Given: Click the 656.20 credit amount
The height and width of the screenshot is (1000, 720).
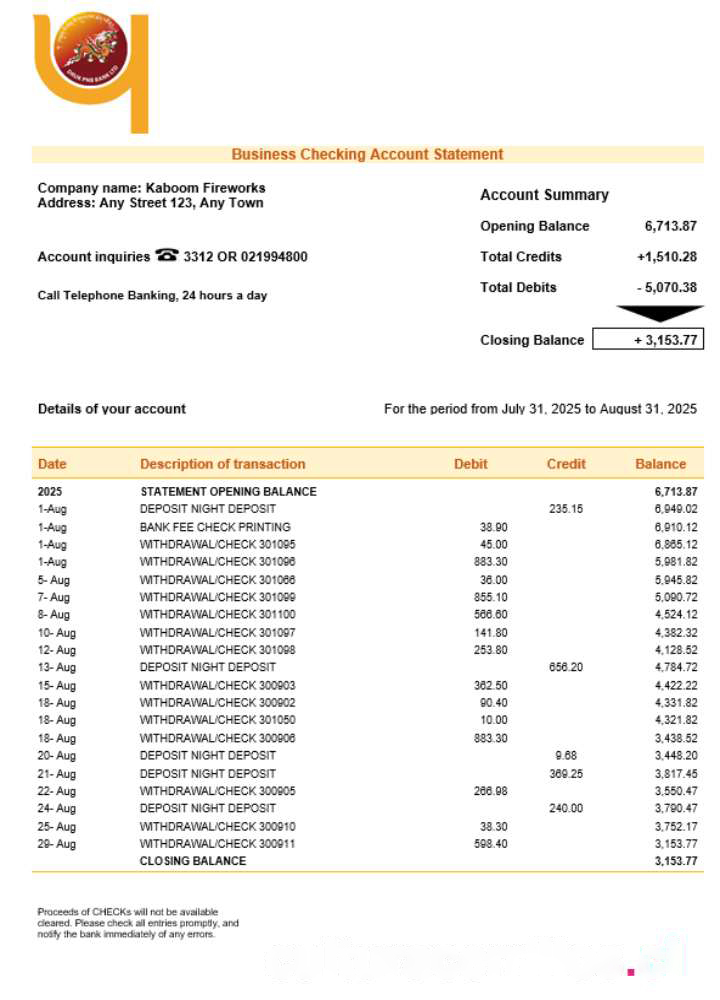Looking at the screenshot, I should (x=566, y=667).
